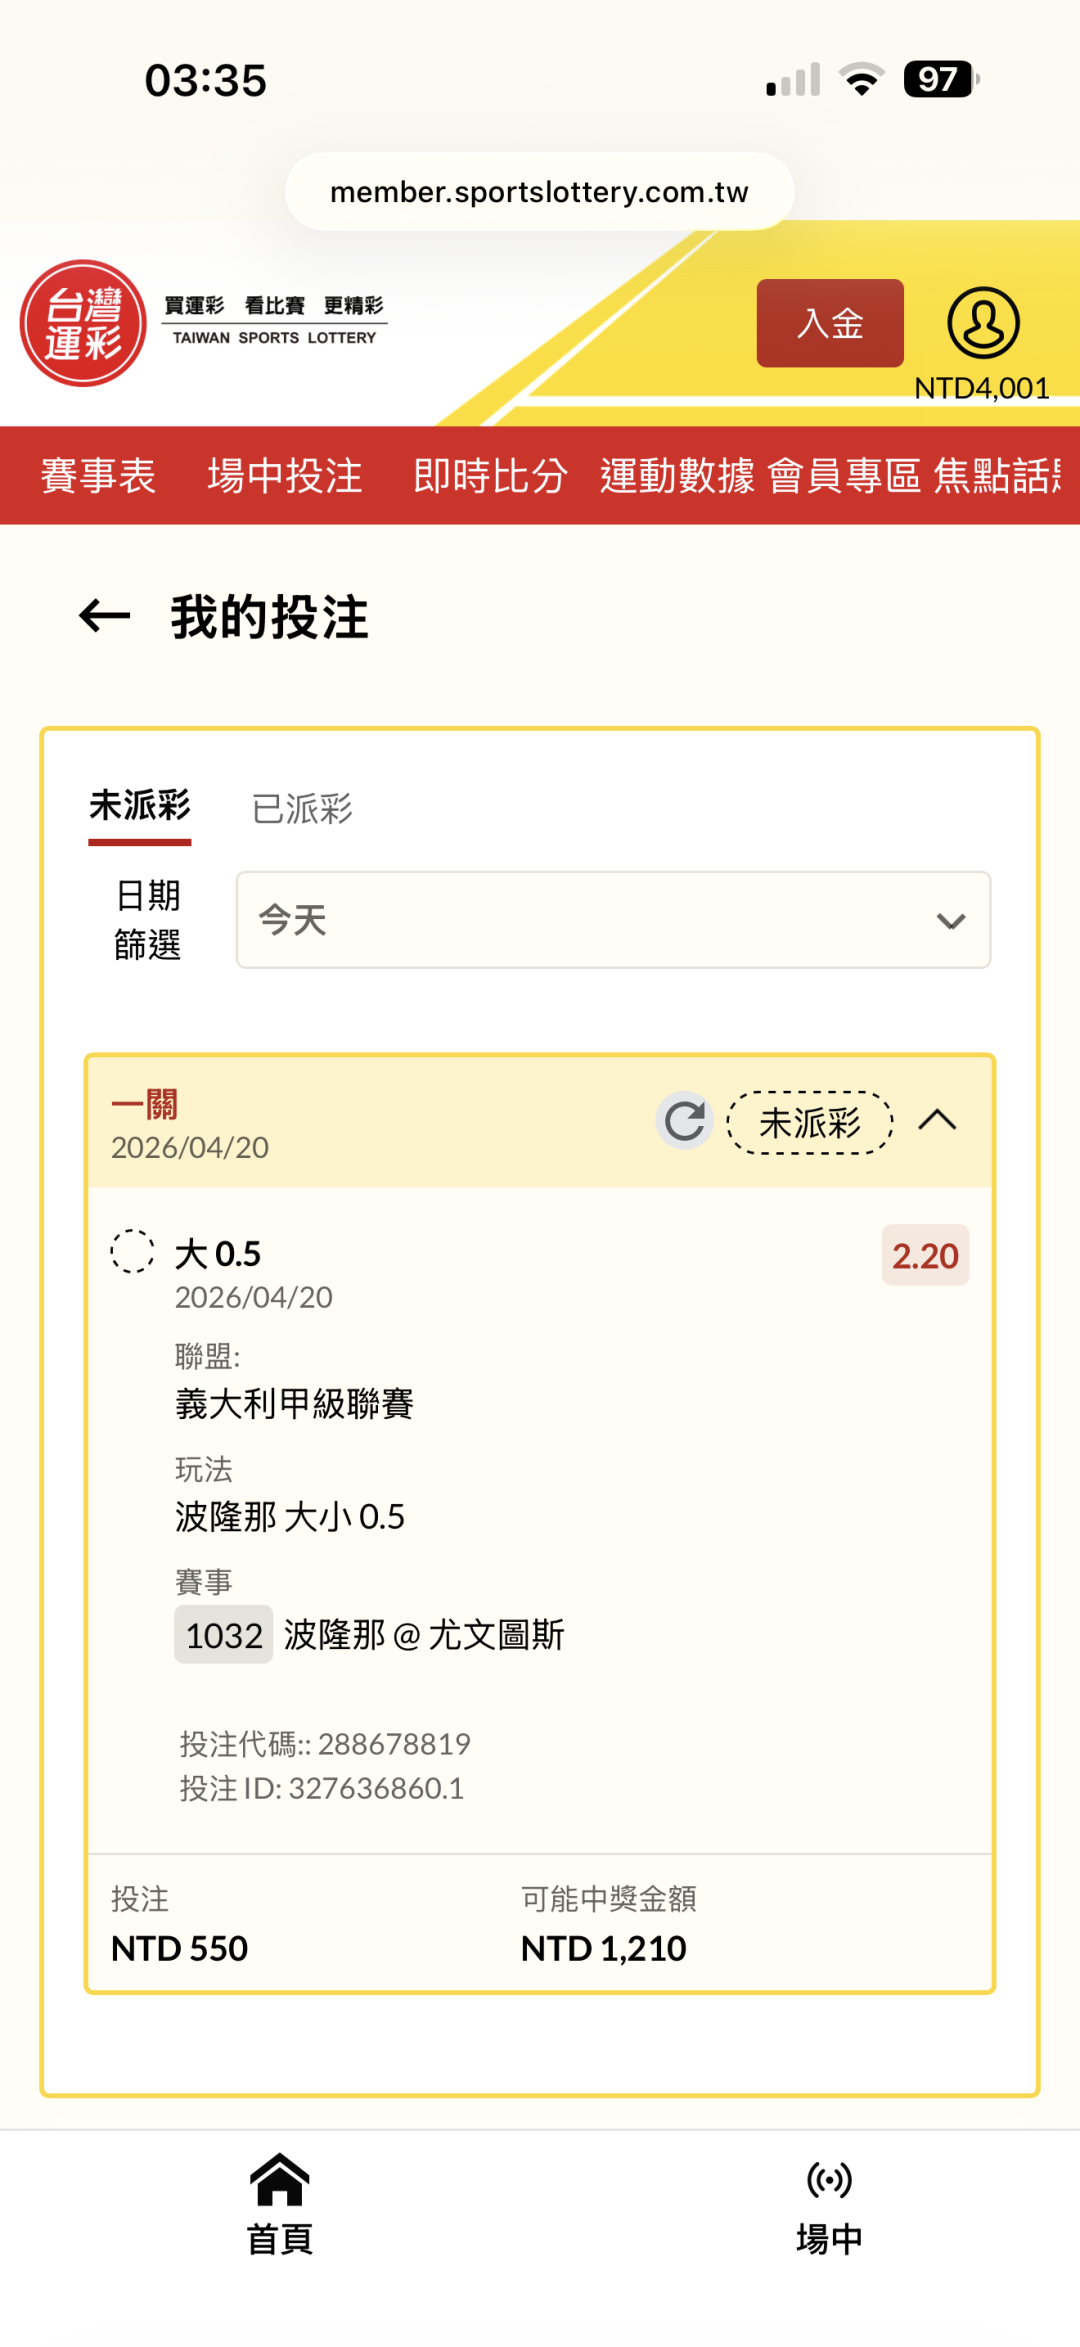Collapse the 一關 bet card chevron
Screen dimensions: 1080x2347
(937, 1120)
